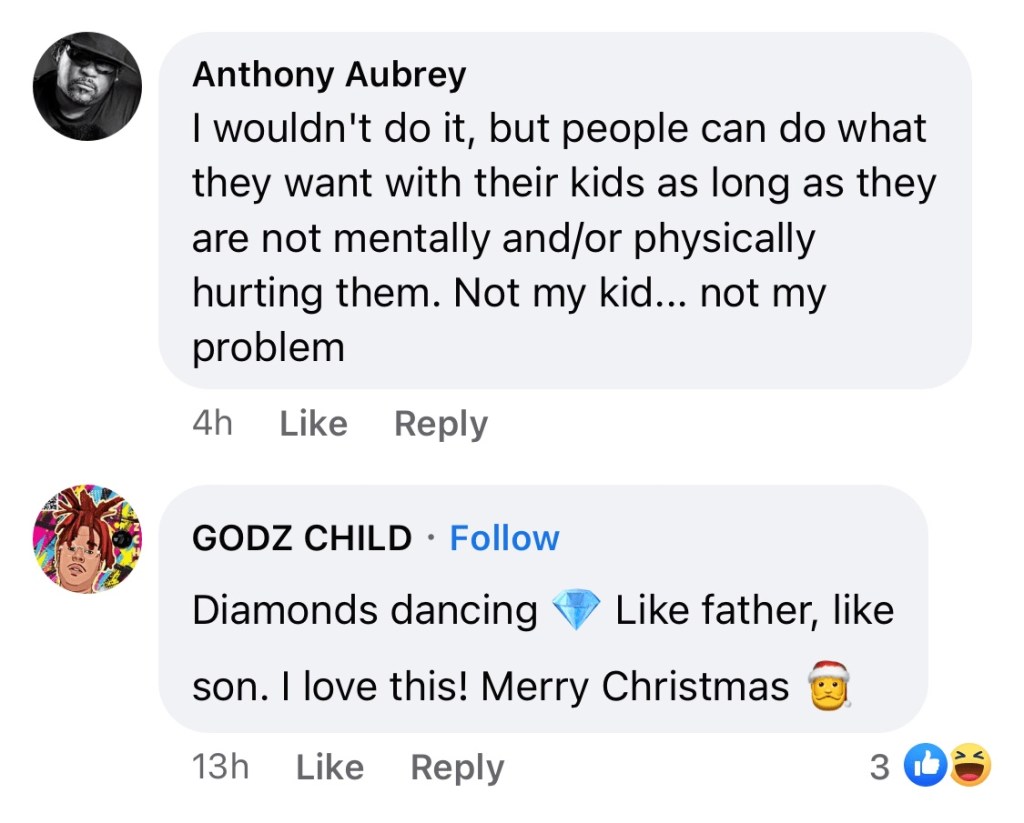1024x823 pixels.
Task: Click the blue diamond emoji
Action: [x=576, y=610]
